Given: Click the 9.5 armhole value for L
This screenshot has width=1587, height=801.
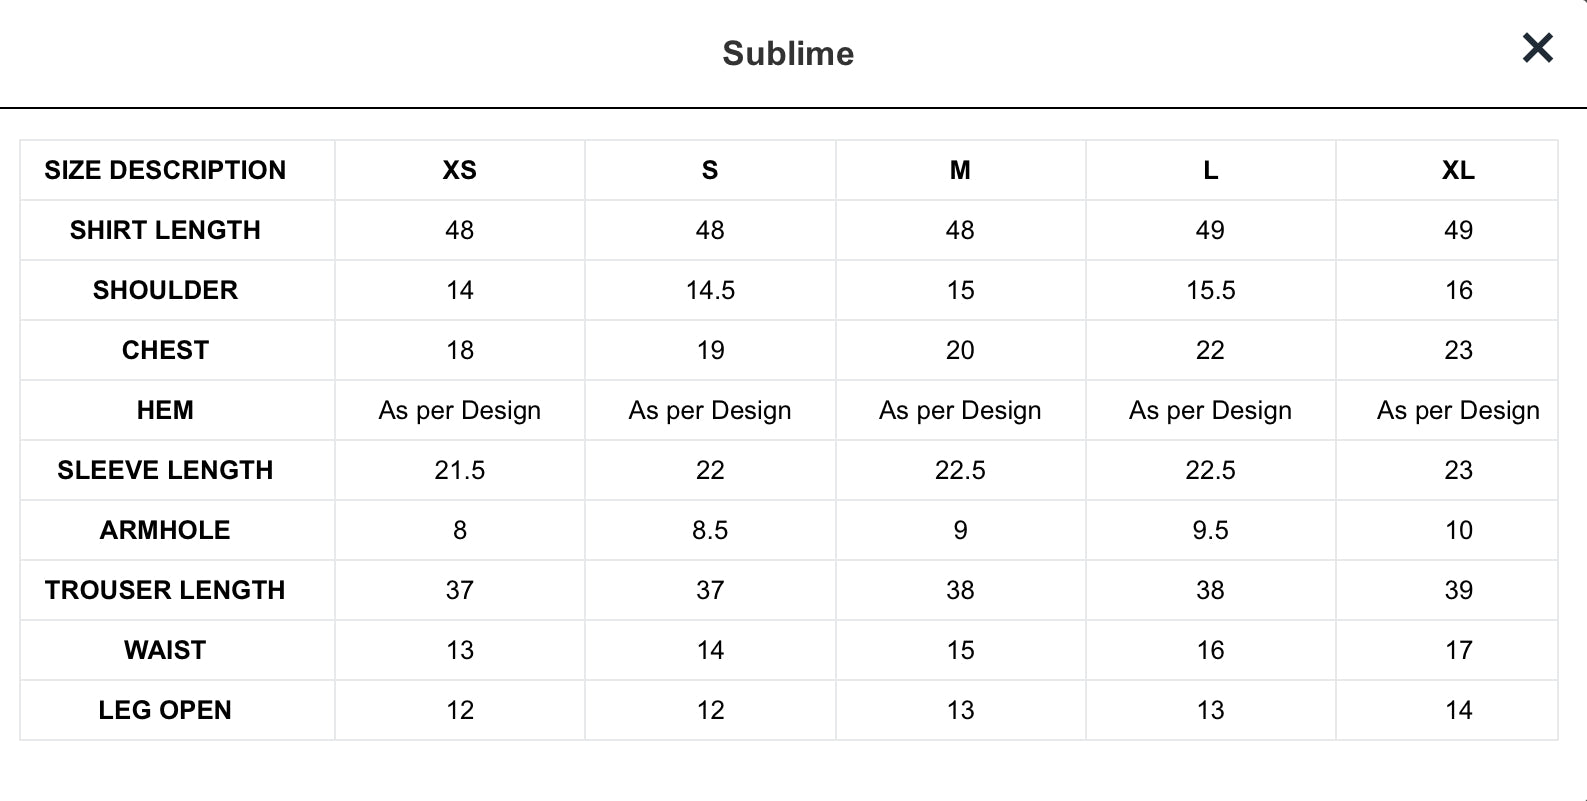Looking at the screenshot, I should pyautogui.click(x=1210, y=530).
